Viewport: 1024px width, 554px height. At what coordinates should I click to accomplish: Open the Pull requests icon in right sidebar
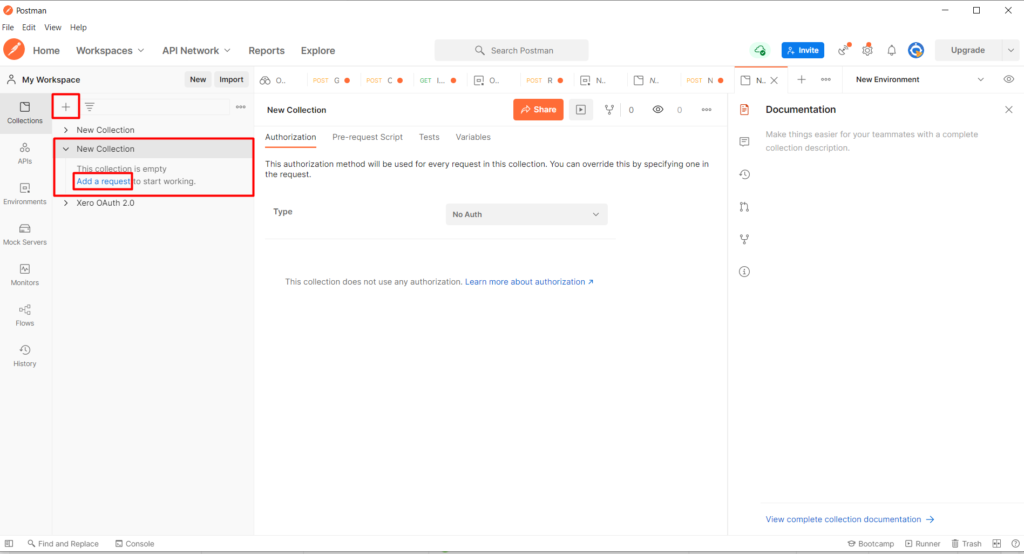coord(744,207)
